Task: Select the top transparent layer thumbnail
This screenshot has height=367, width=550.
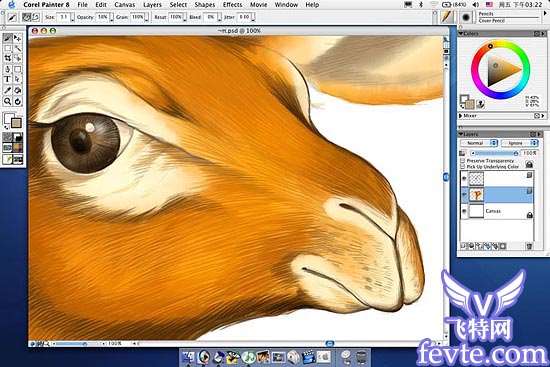Action: pyautogui.click(x=476, y=179)
